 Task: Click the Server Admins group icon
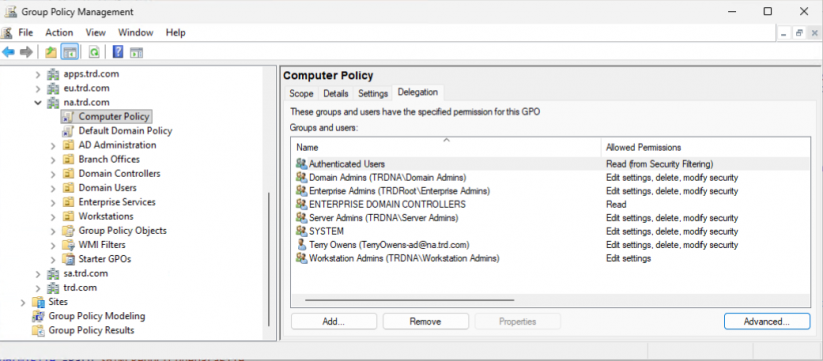(x=301, y=218)
